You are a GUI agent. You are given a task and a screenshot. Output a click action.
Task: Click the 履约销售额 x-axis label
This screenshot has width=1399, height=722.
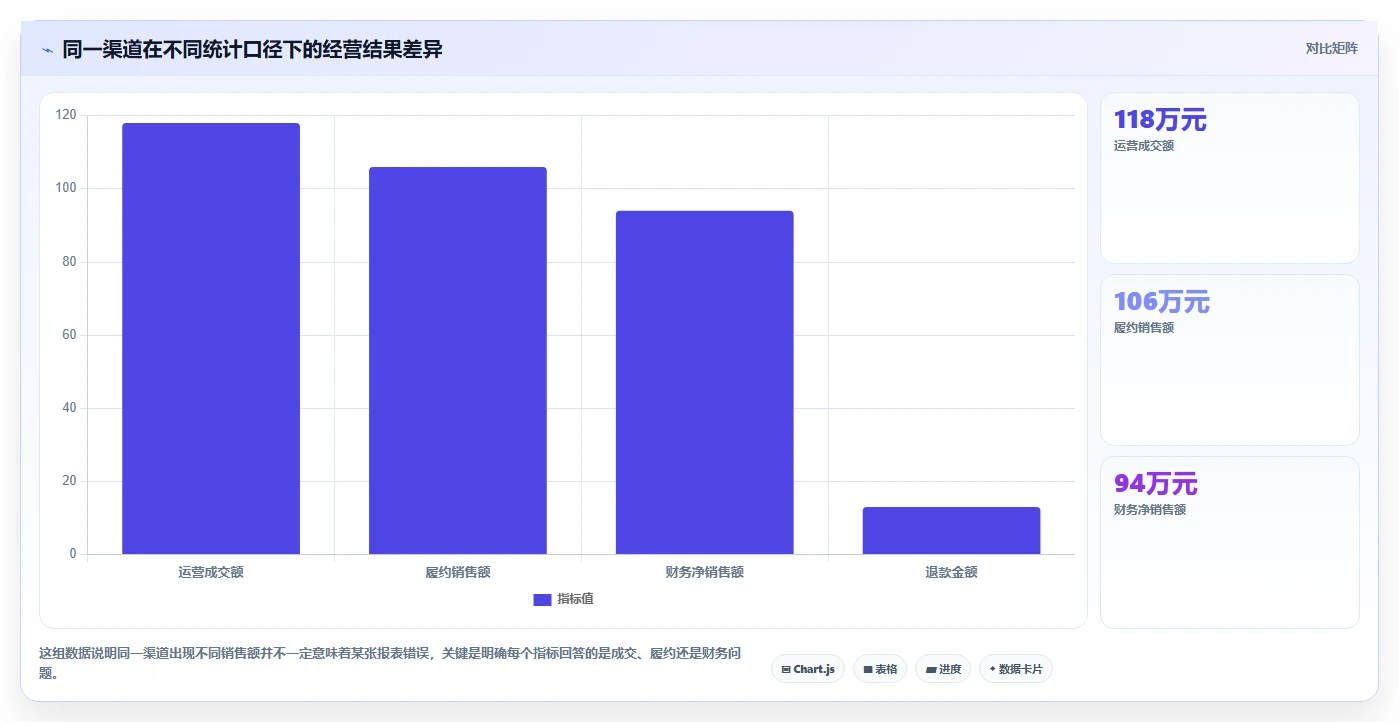pos(458,572)
